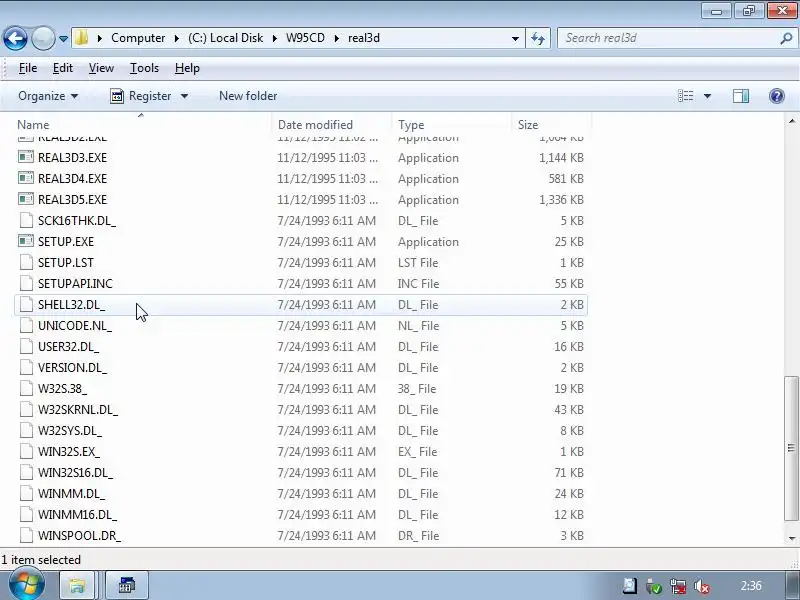Select WIN32S16.DL_ file name
The height and width of the screenshot is (600, 800).
coord(76,472)
